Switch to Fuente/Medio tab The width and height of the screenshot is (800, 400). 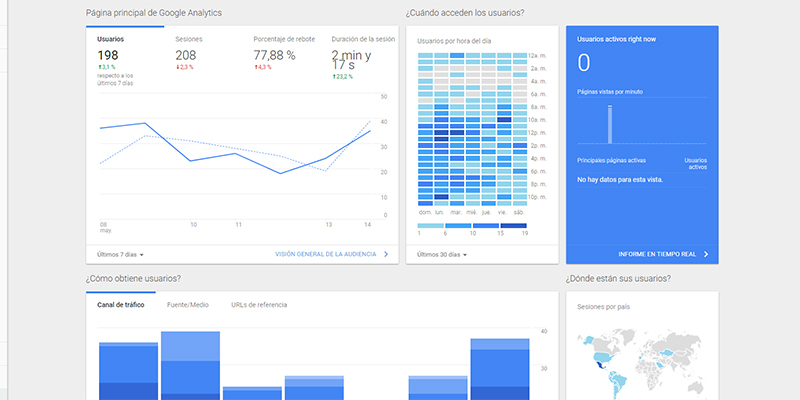(x=188, y=305)
